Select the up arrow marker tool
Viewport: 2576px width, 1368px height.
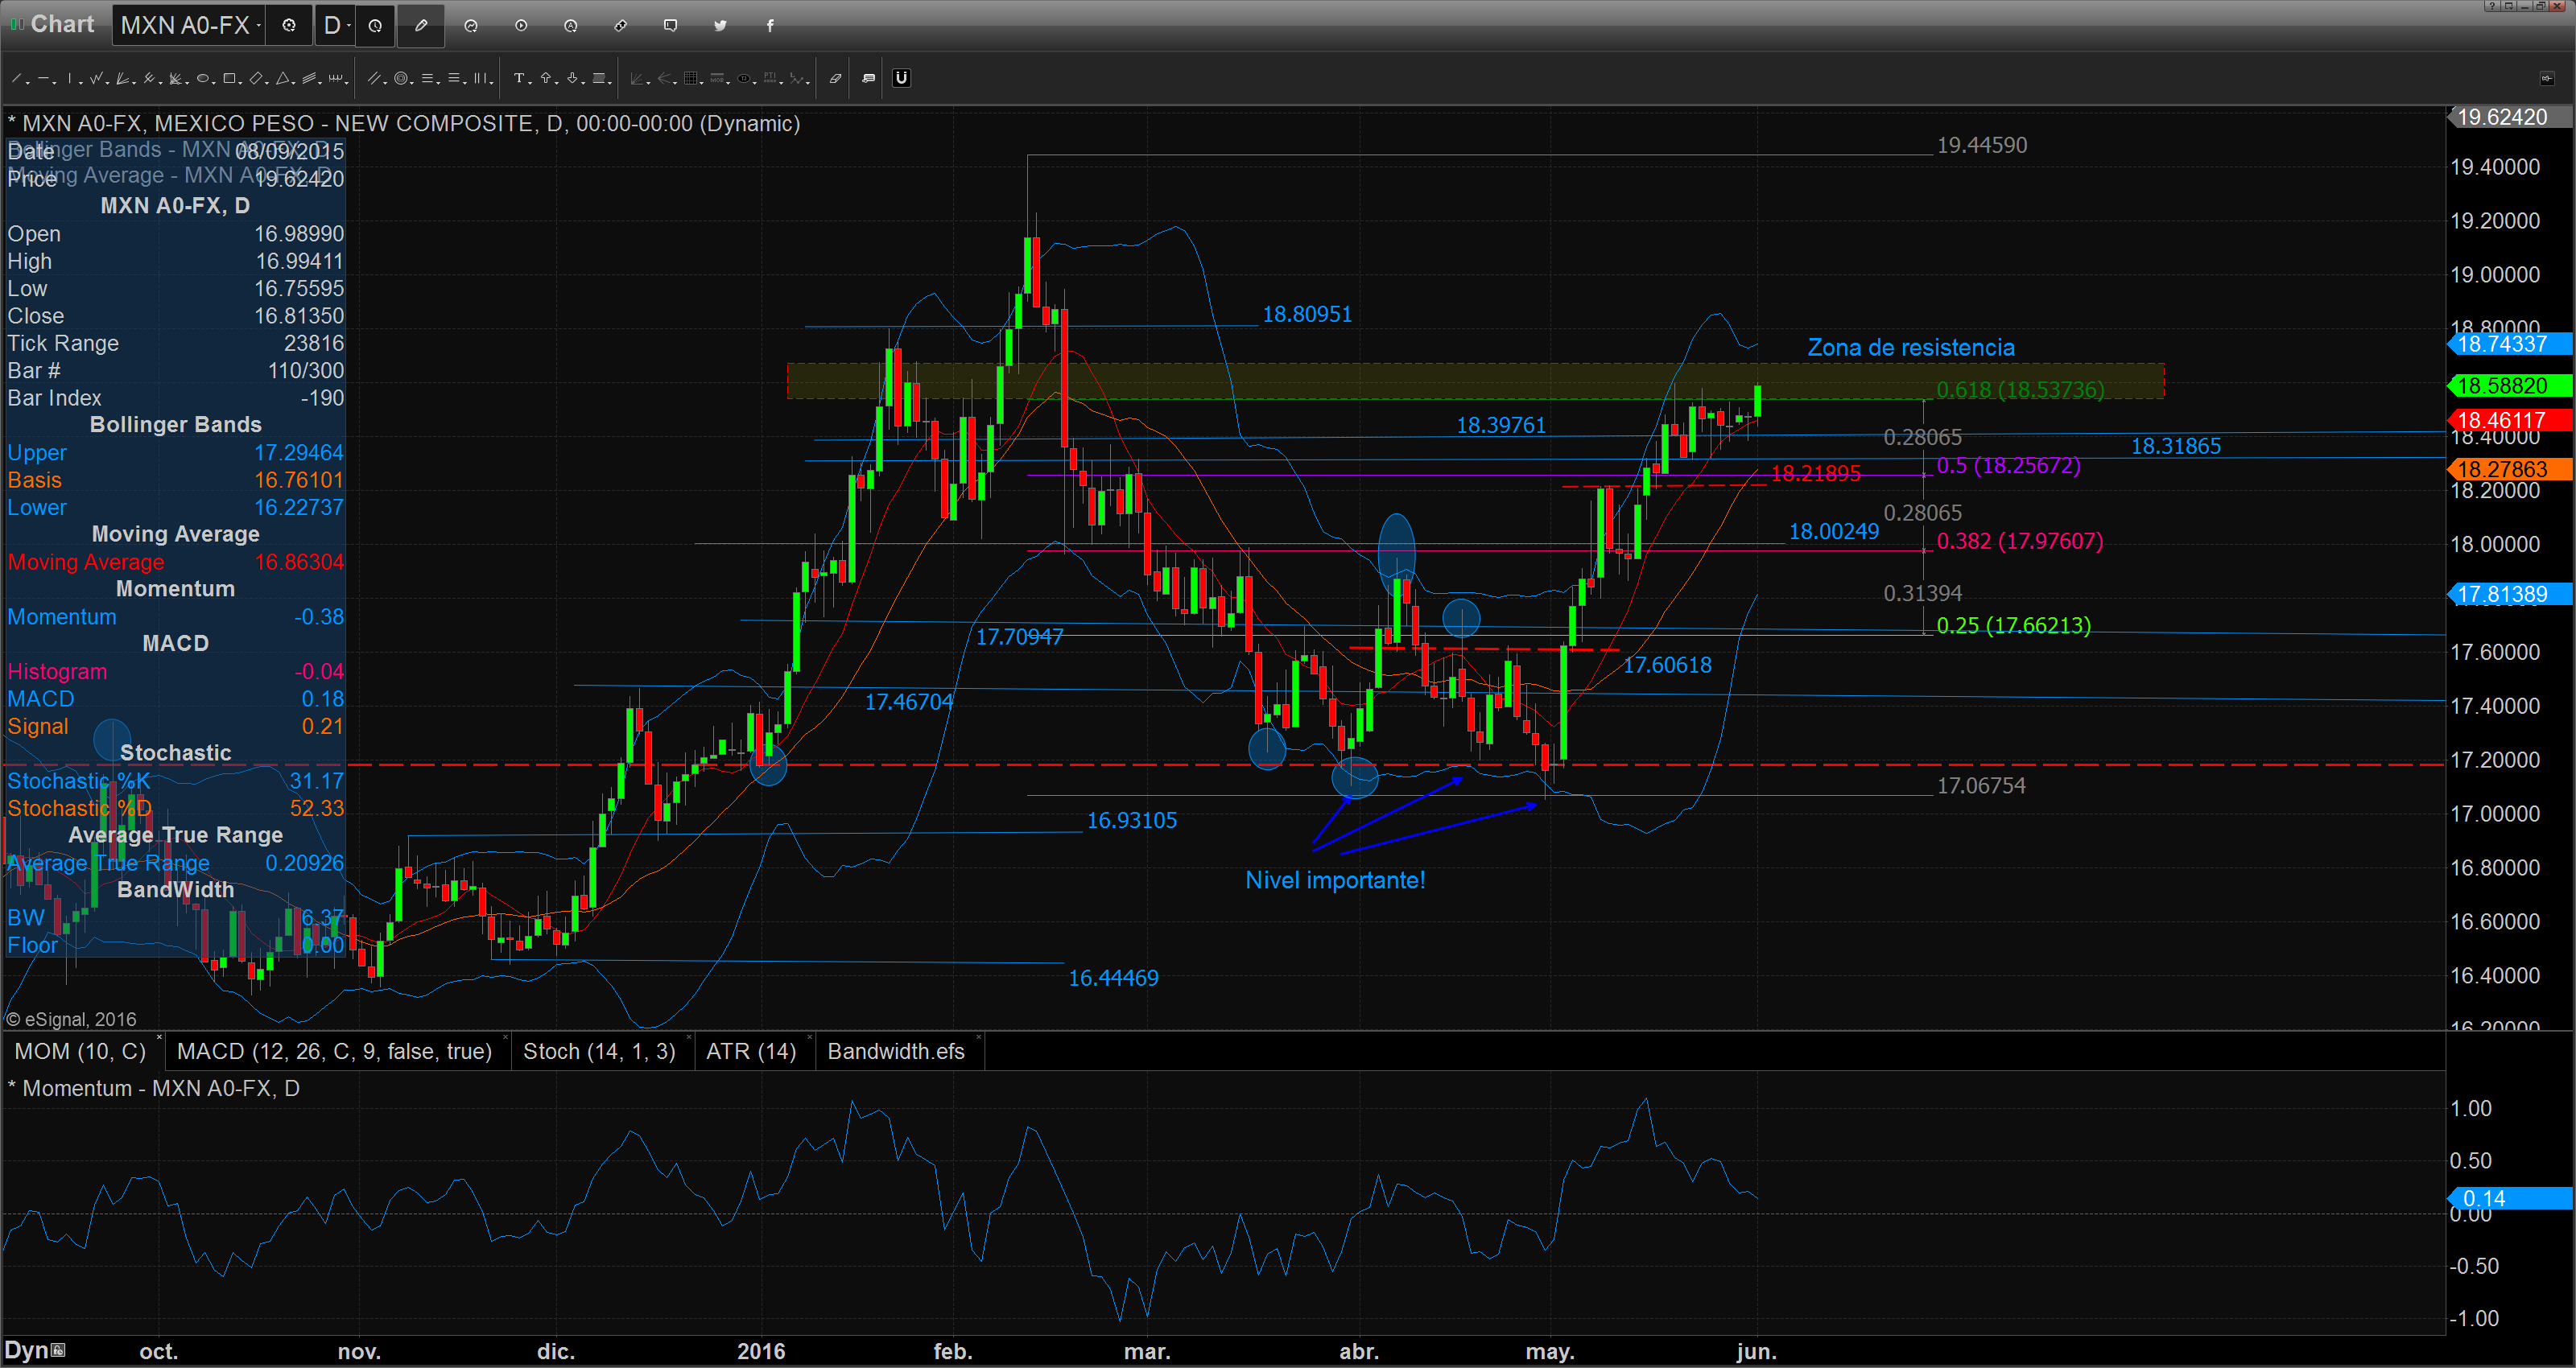pos(546,78)
